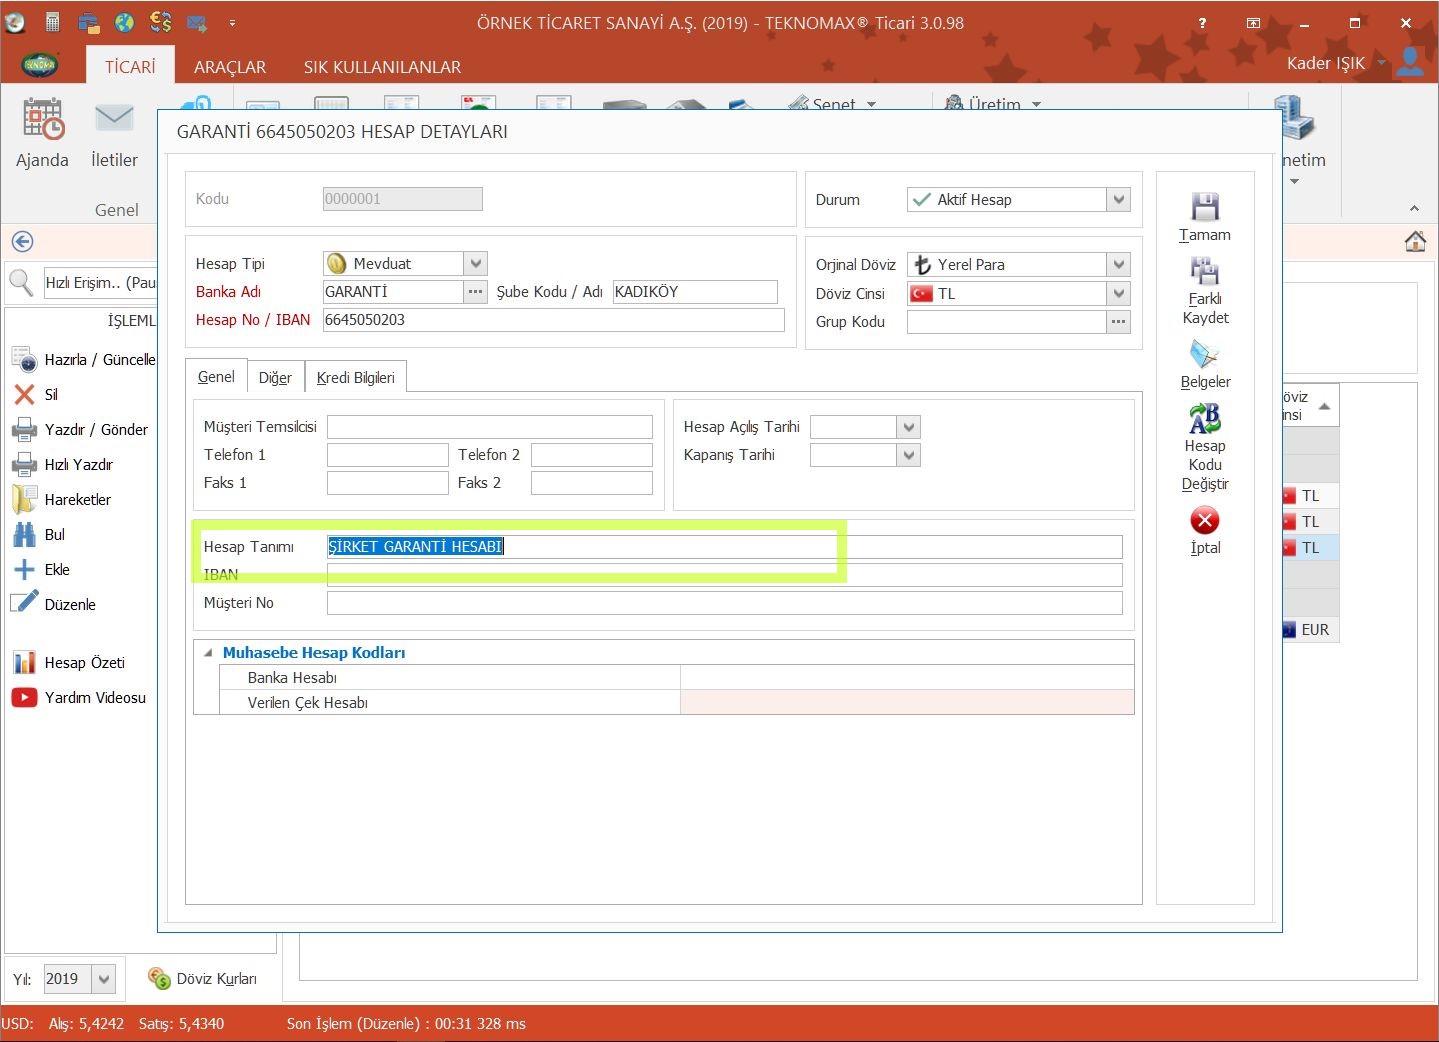Open the Döviz Cinsi TL dropdown
This screenshot has height=1042, width=1439.
click(x=1119, y=293)
